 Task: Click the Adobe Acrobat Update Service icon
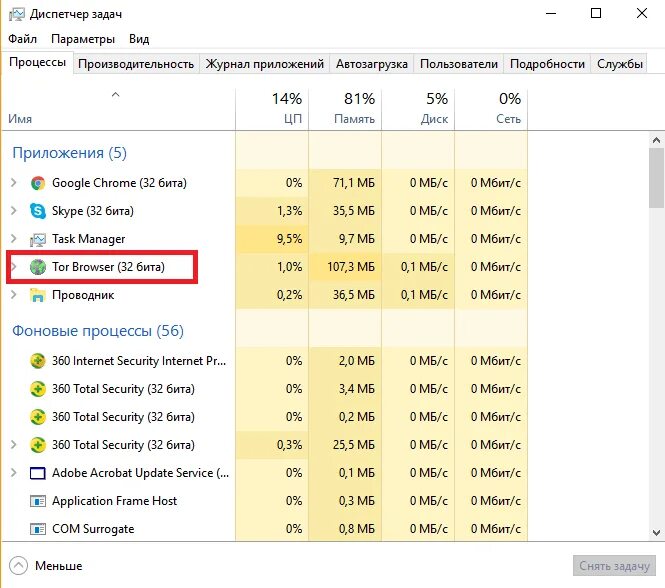[38, 473]
